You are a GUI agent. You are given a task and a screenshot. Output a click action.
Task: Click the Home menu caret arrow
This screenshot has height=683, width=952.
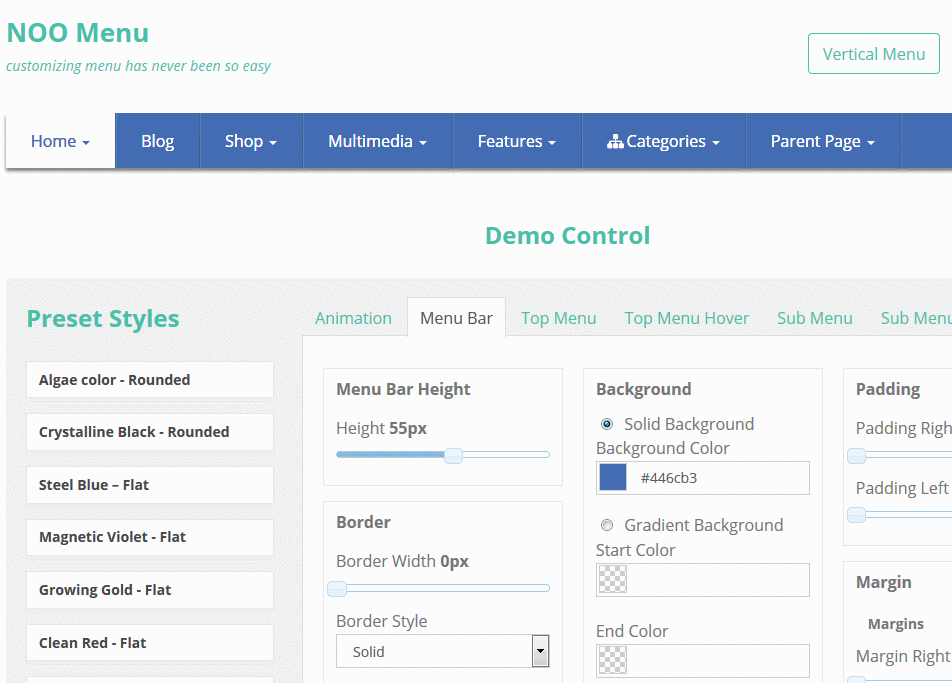(86, 143)
